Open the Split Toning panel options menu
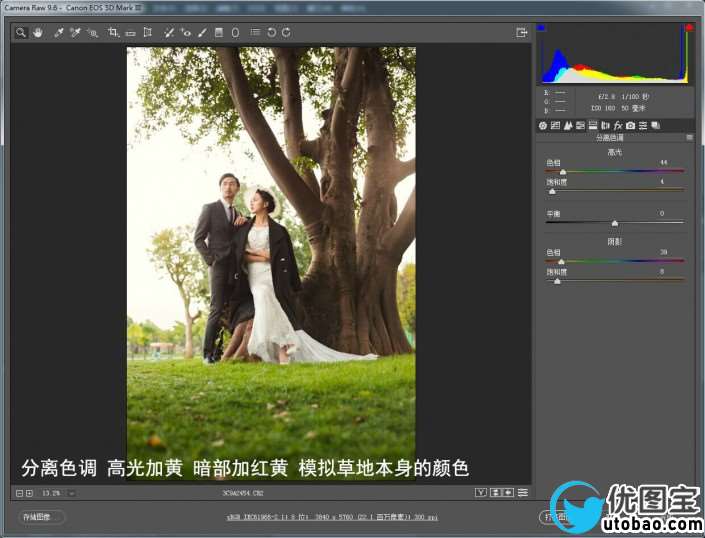Viewport: 705px width, 538px height. click(690, 137)
